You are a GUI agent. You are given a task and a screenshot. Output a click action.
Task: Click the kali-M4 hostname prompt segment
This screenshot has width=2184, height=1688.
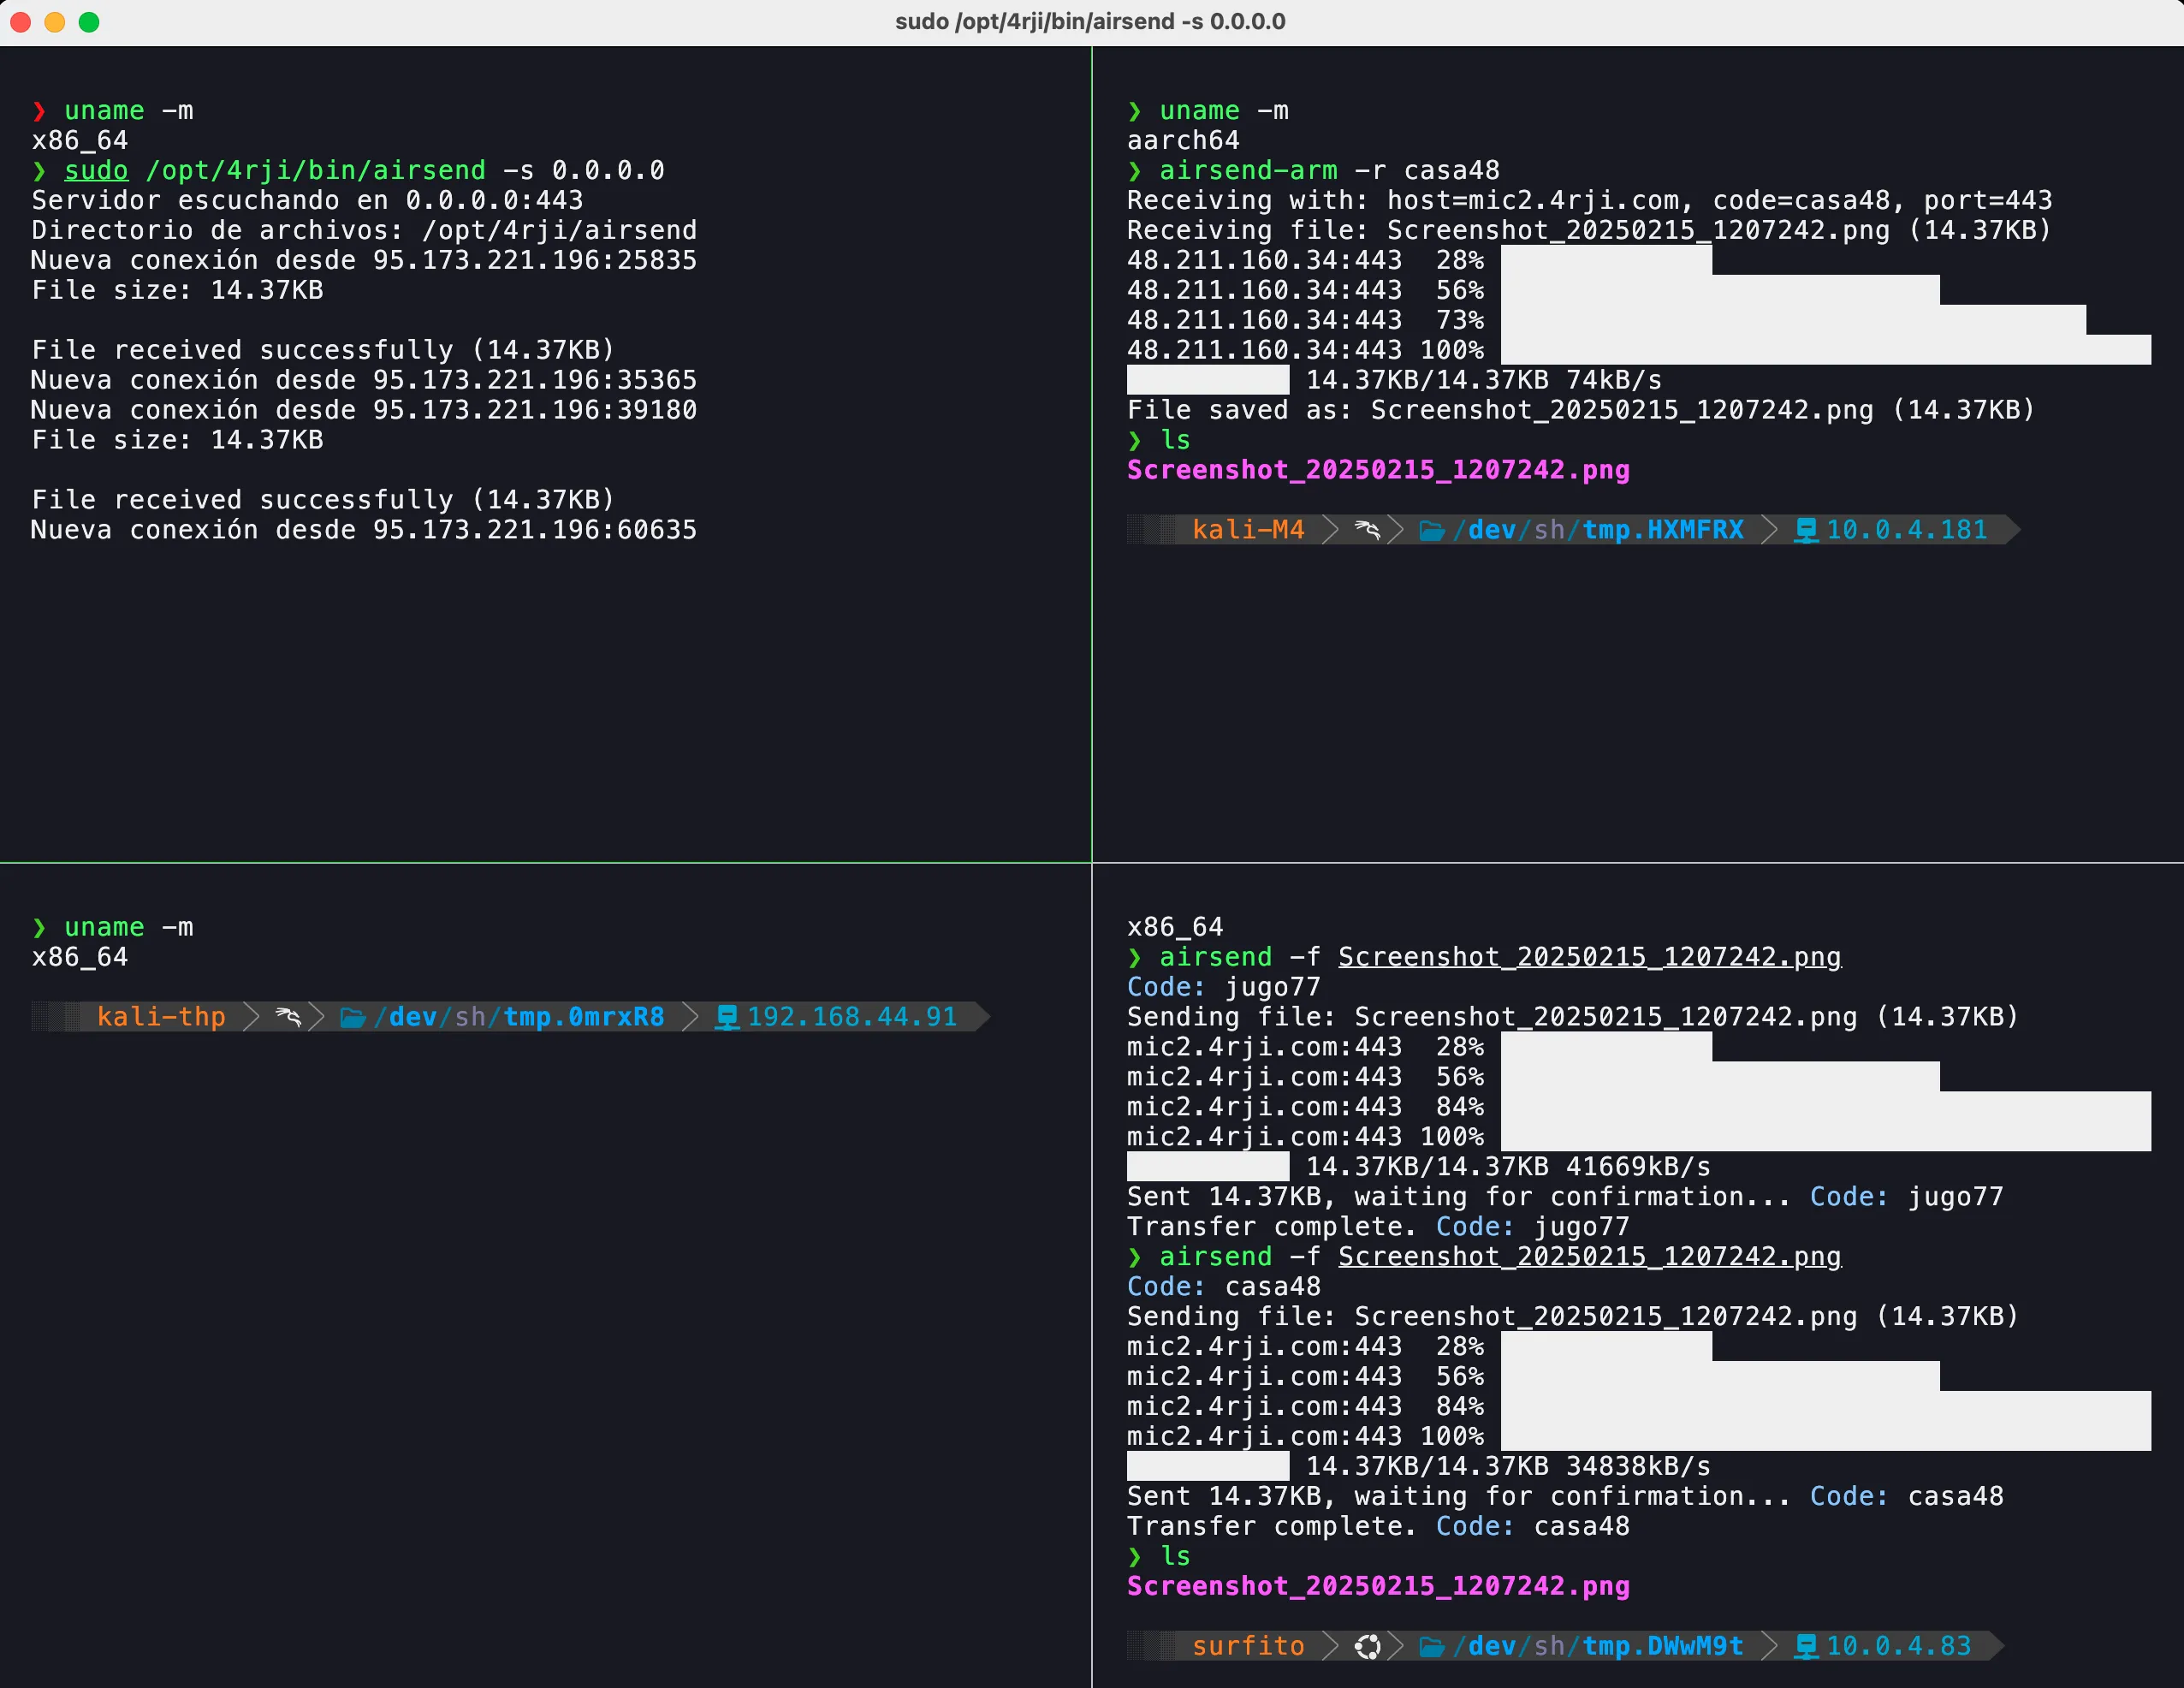[x=1247, y=530]
